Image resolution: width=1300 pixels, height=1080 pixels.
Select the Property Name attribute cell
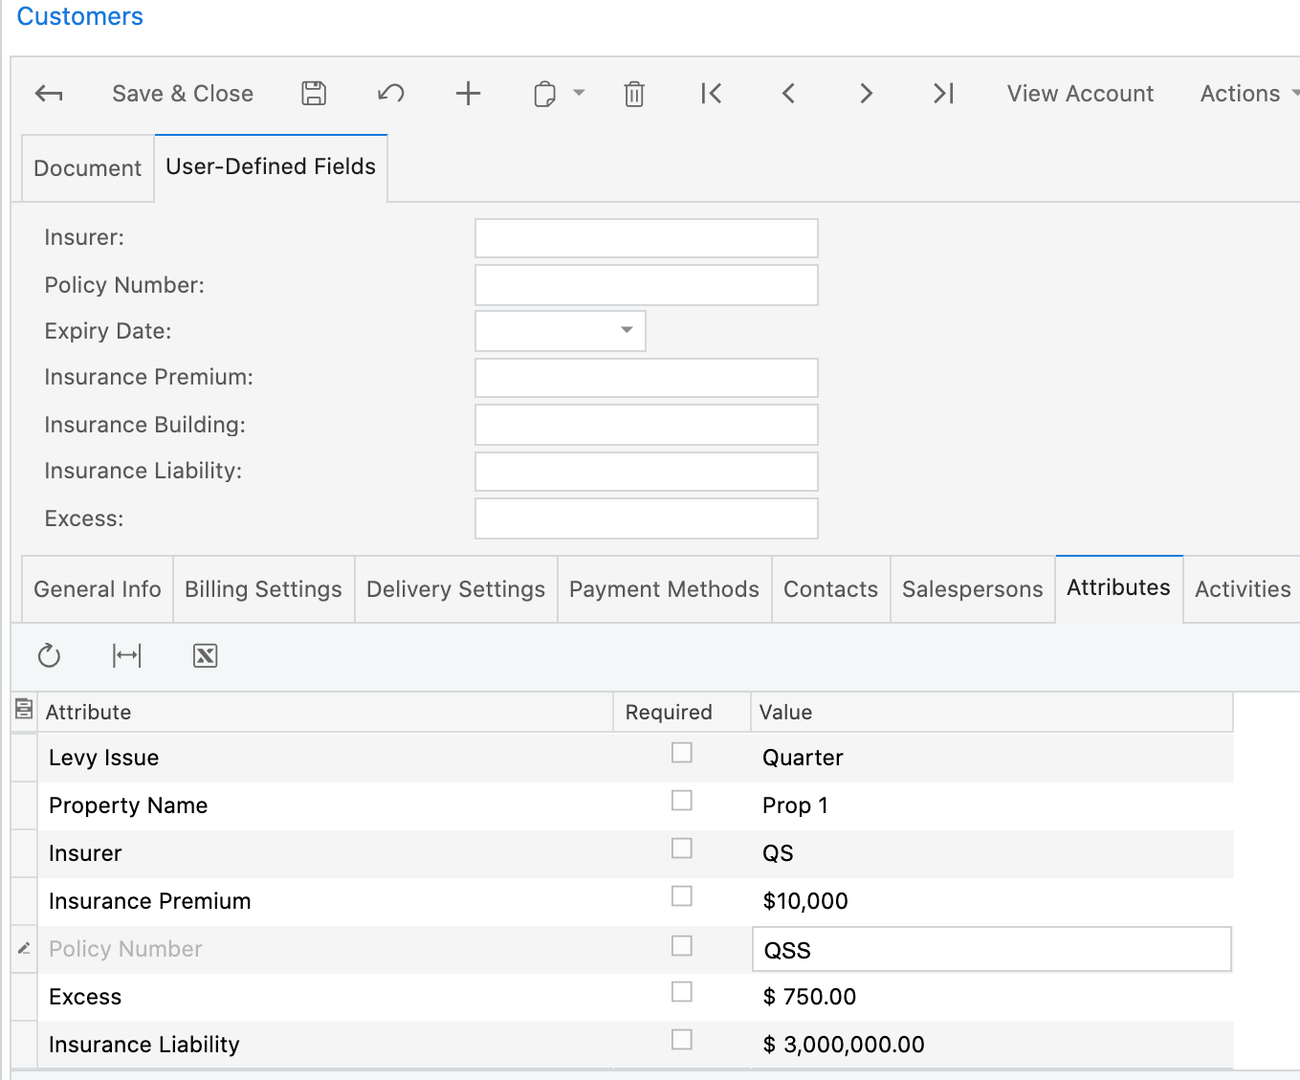point(325,806)
